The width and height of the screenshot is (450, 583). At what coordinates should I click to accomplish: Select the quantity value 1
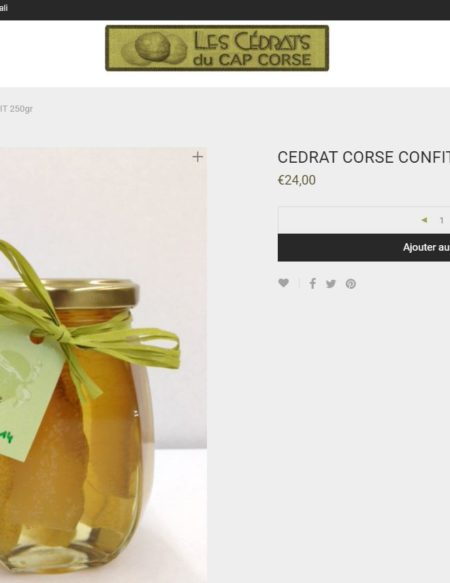pyautogui.click(x=441, y=220)
